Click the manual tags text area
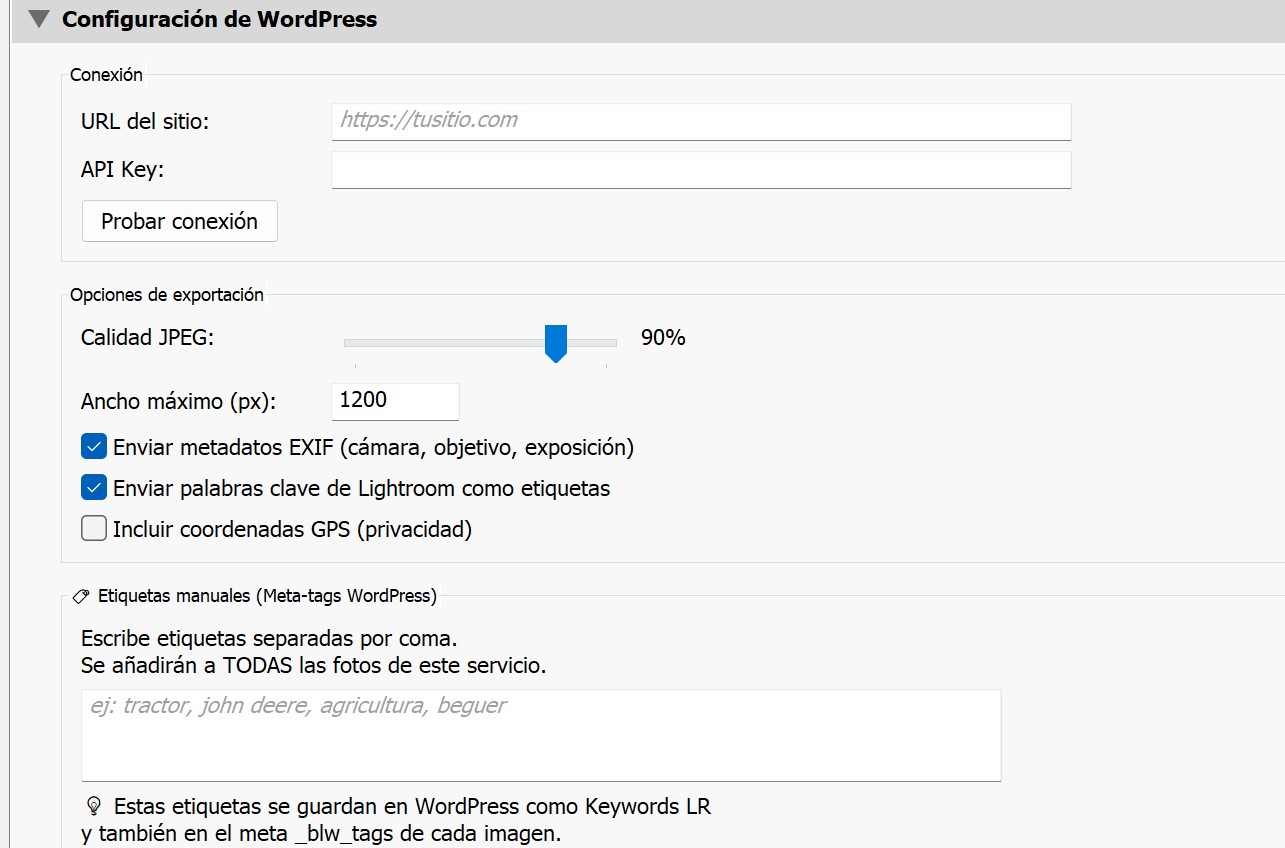Image resolution: width=1285 pixels, height=848 pixels. (541, 735)
